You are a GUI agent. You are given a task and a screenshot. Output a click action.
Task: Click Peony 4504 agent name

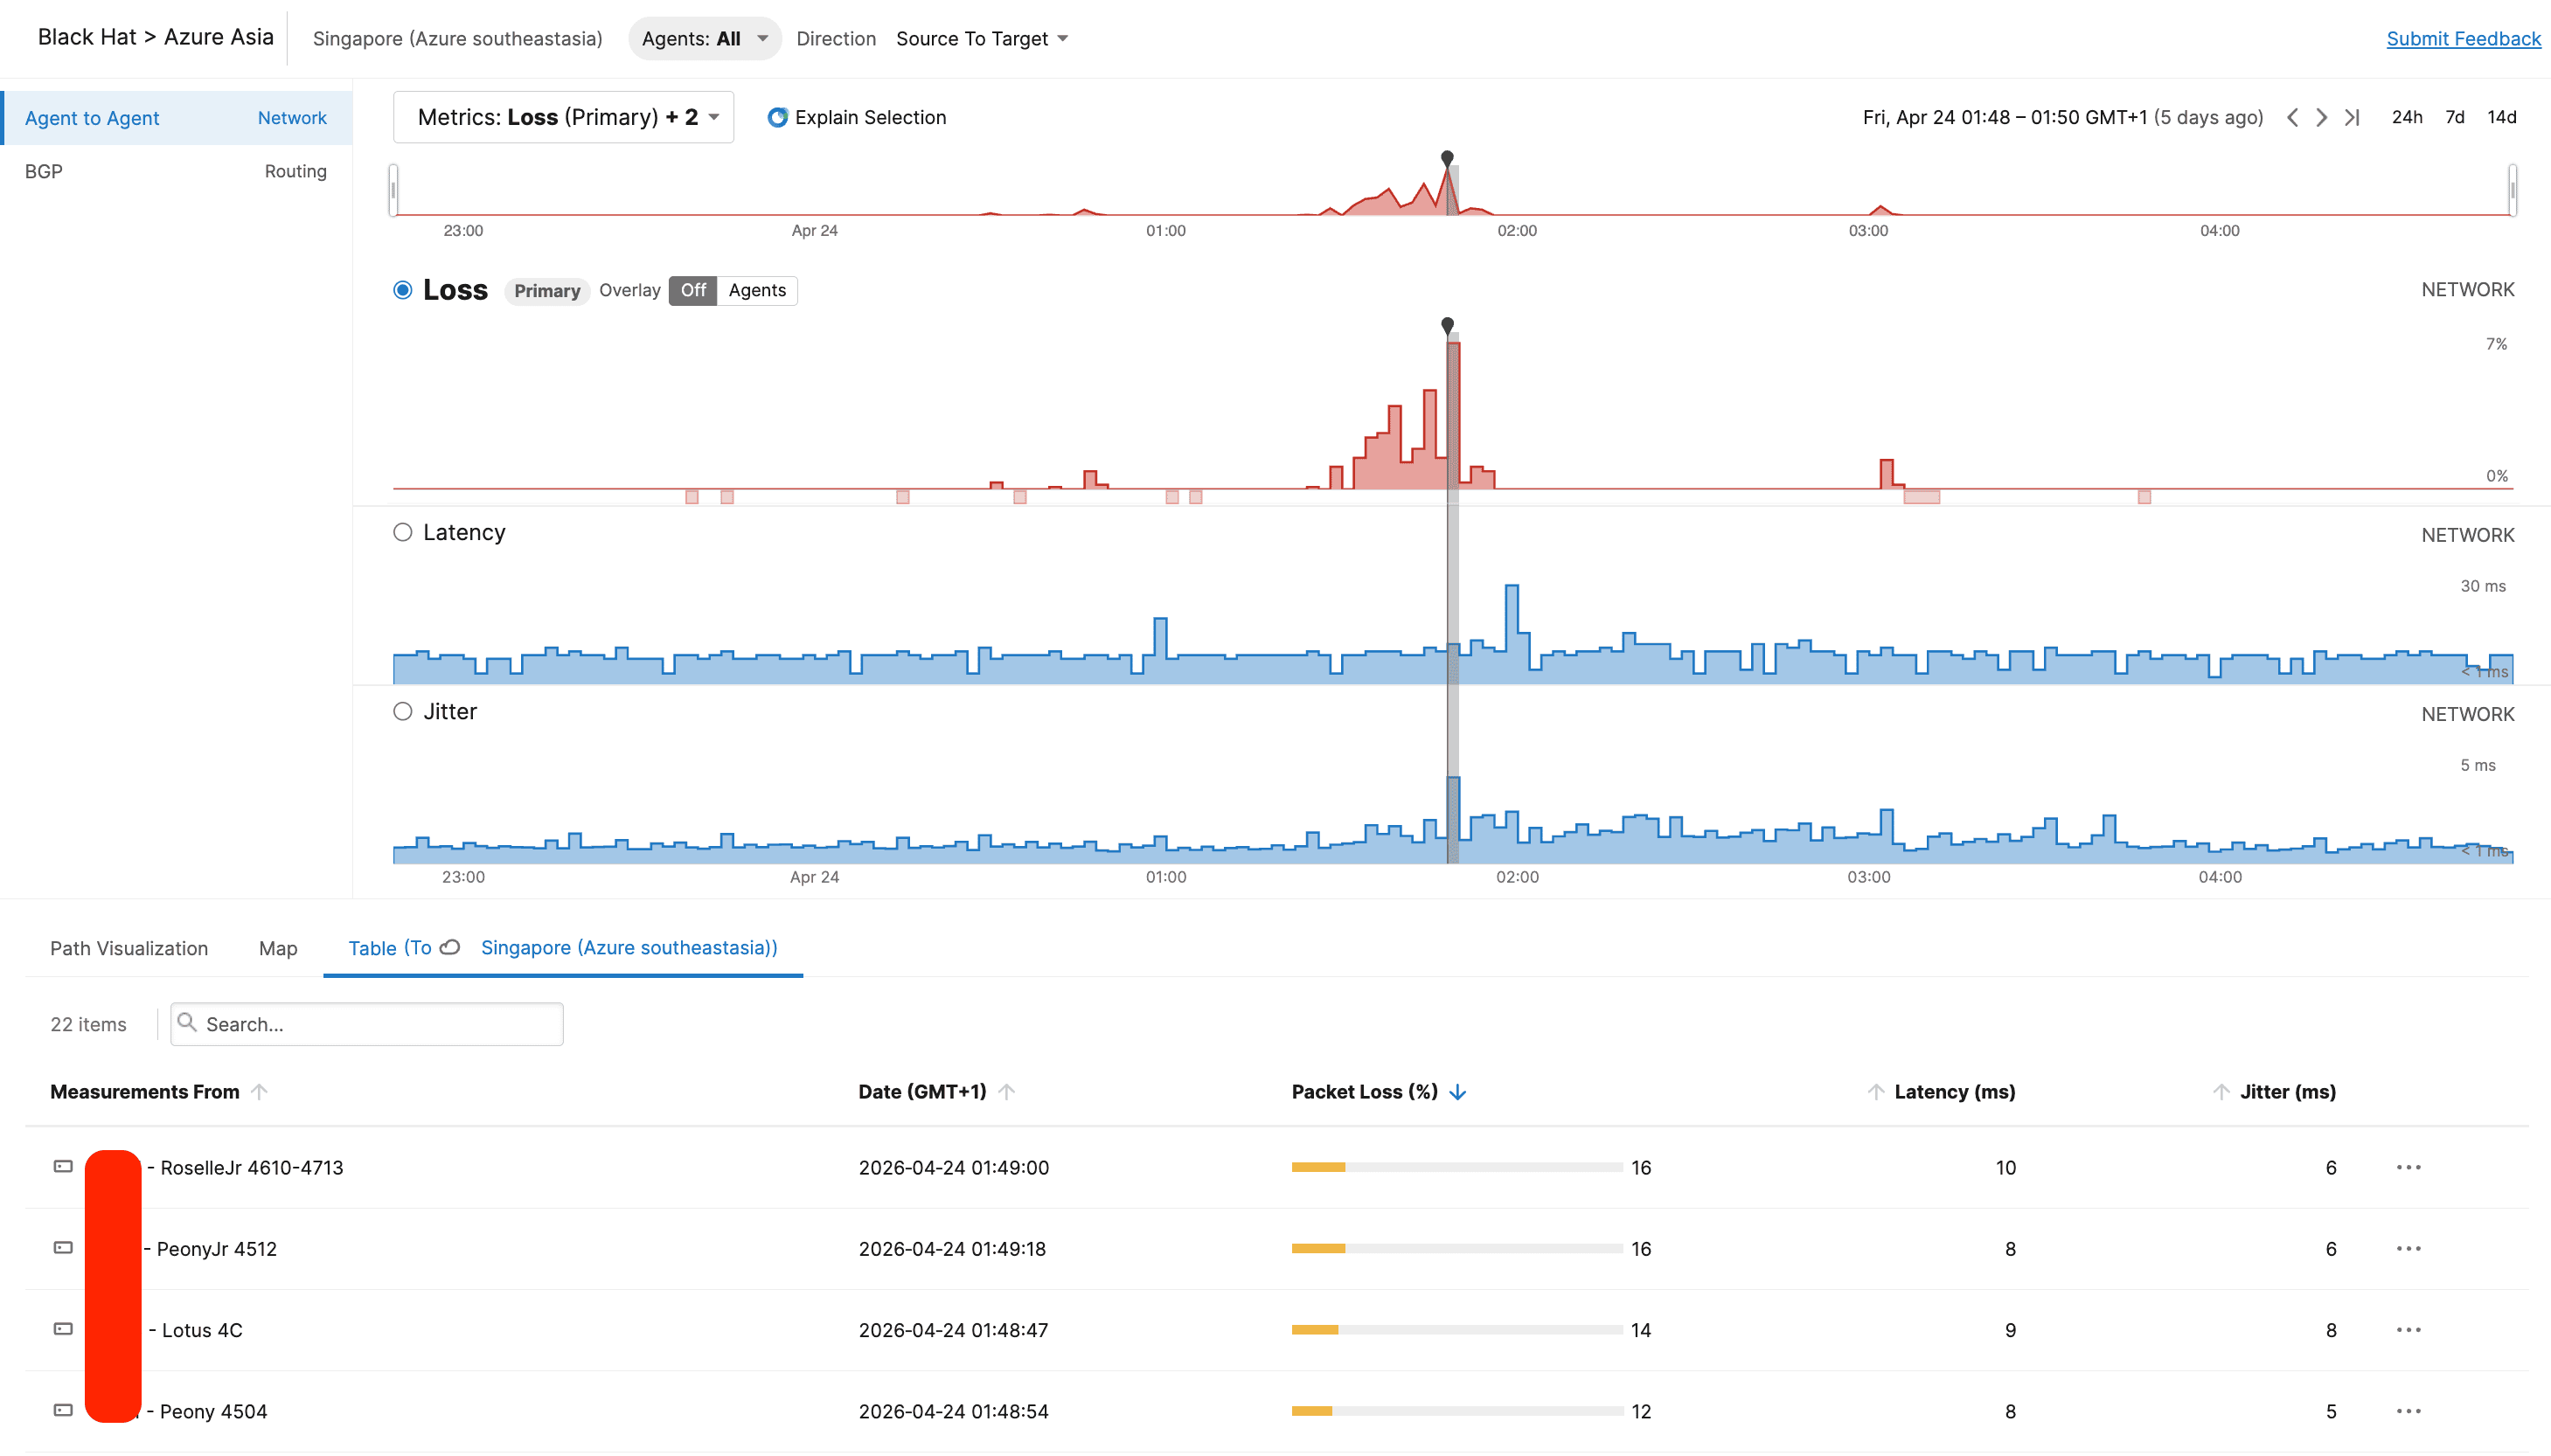coord(213,1411)
